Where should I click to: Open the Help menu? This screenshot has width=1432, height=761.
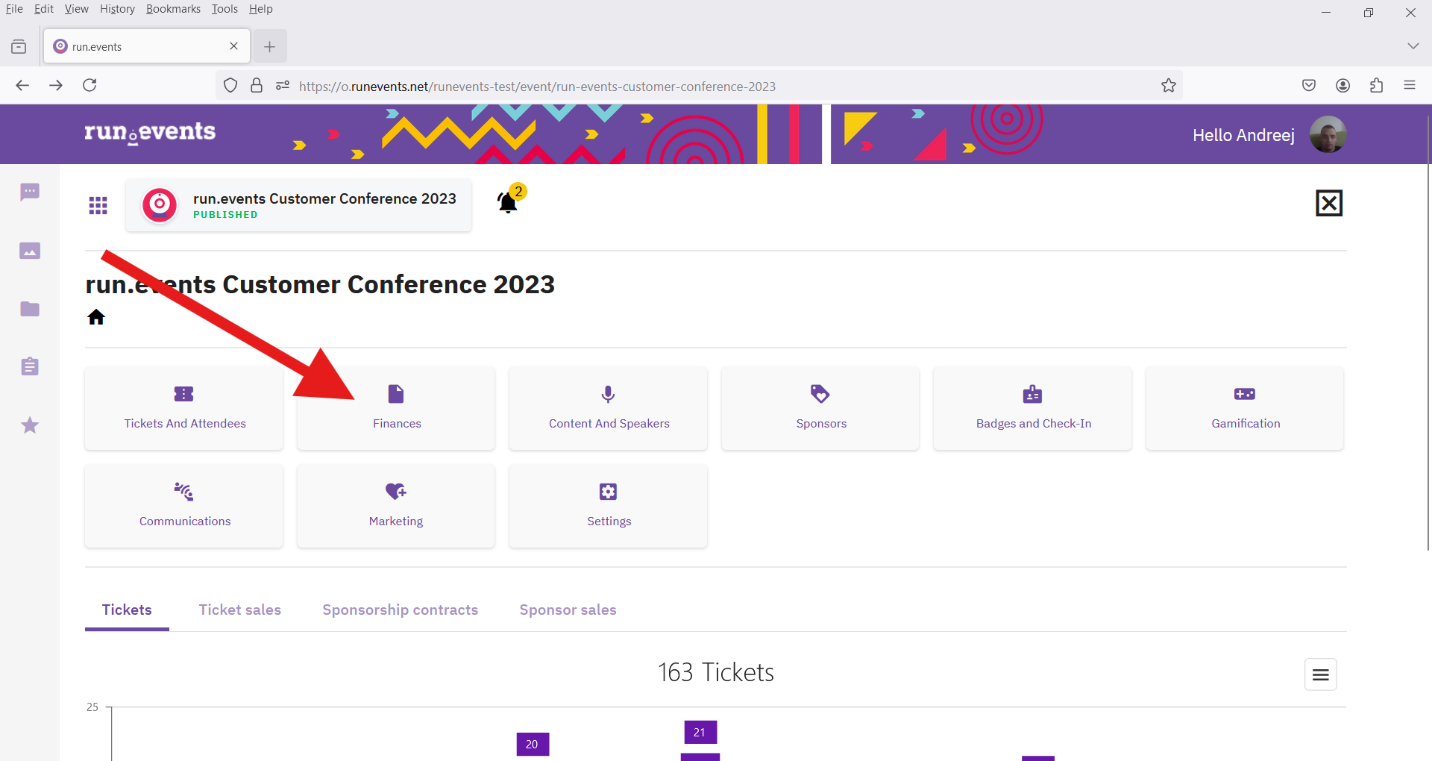tap(260, 9)
